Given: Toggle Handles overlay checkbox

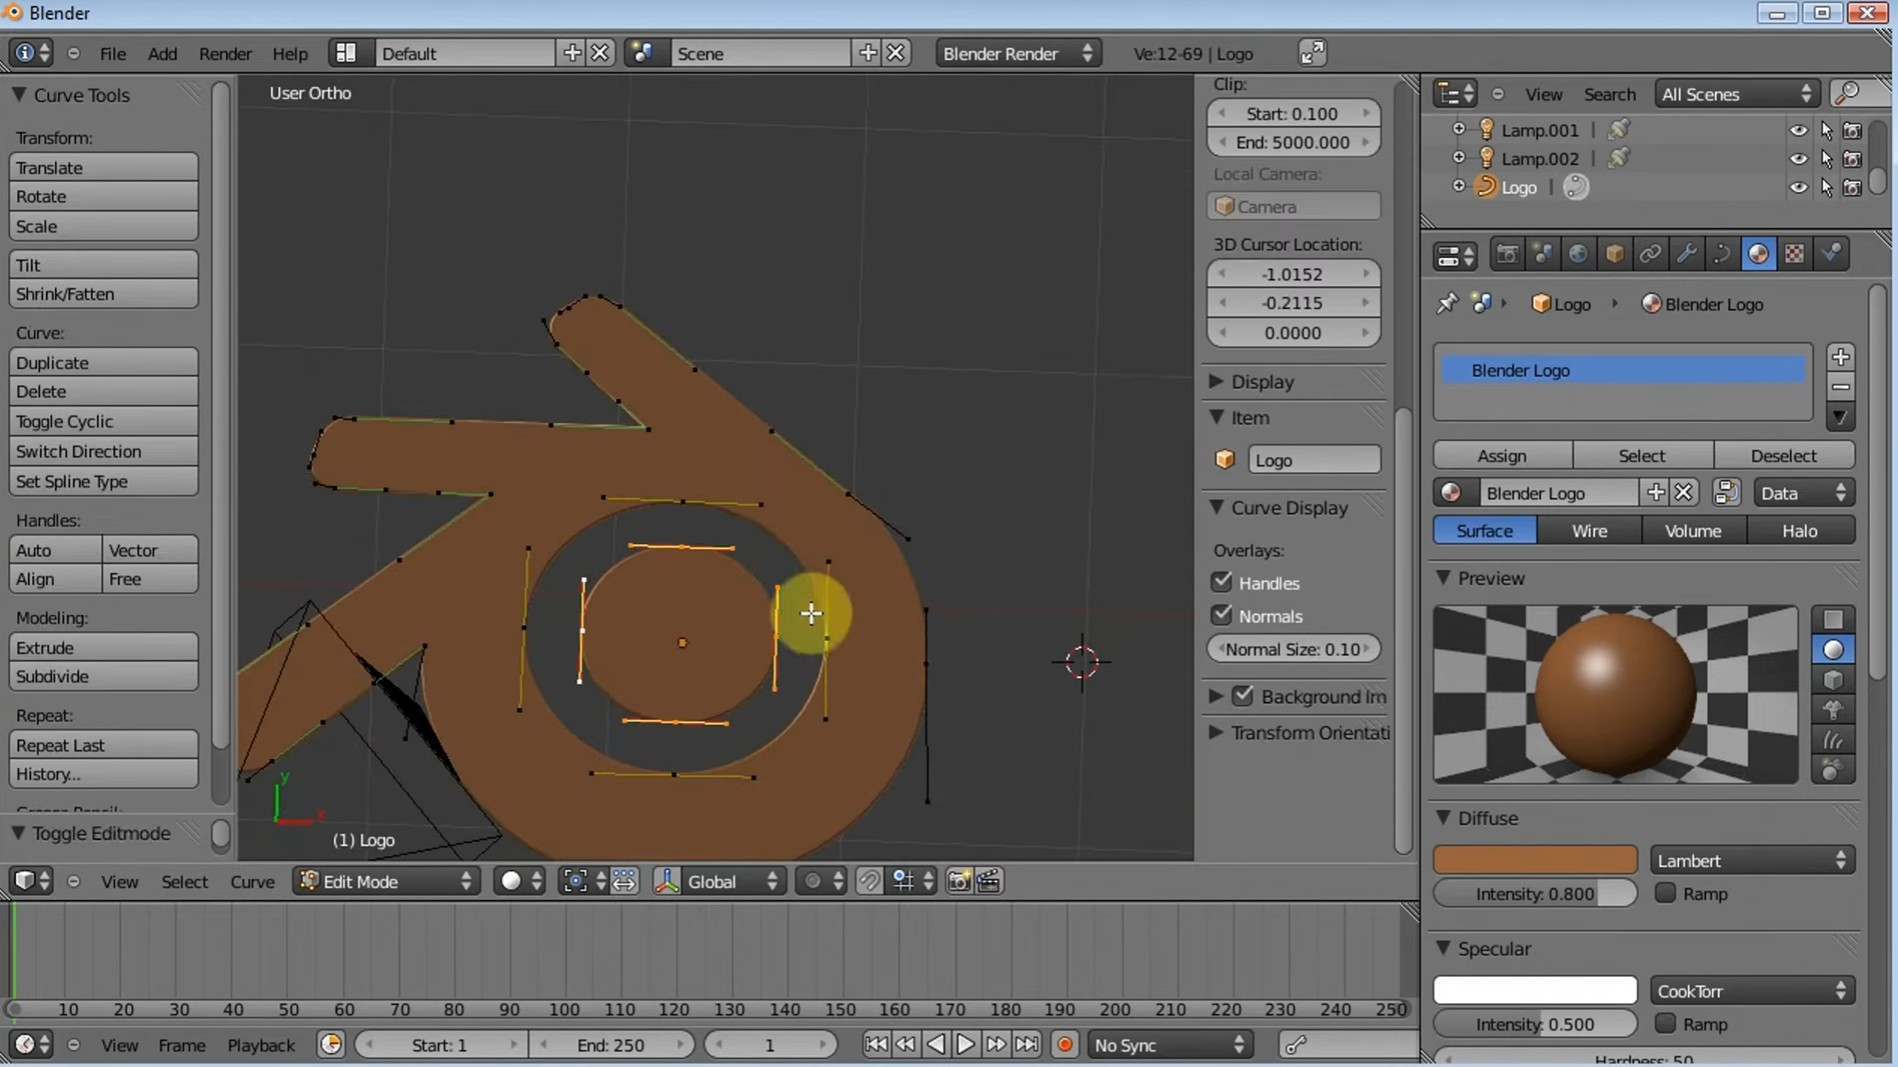Looking at the screenshot, I should pos(1222,582).
